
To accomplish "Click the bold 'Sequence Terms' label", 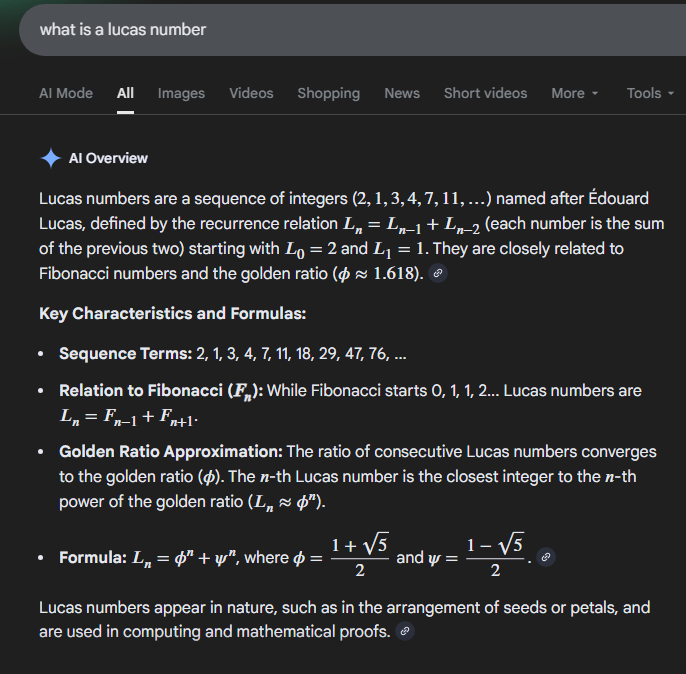I will [124, 354].
